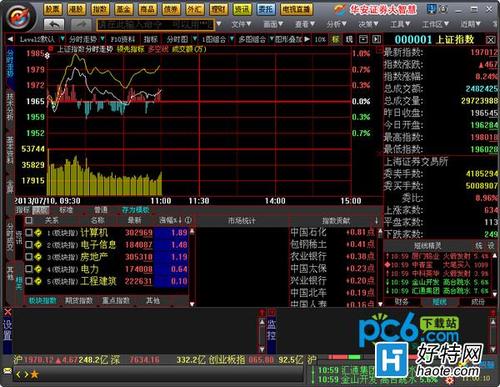Open dropdown arrow beside the command input box
Viewport: 500px width, 387px height.
(x=219, y=24)
